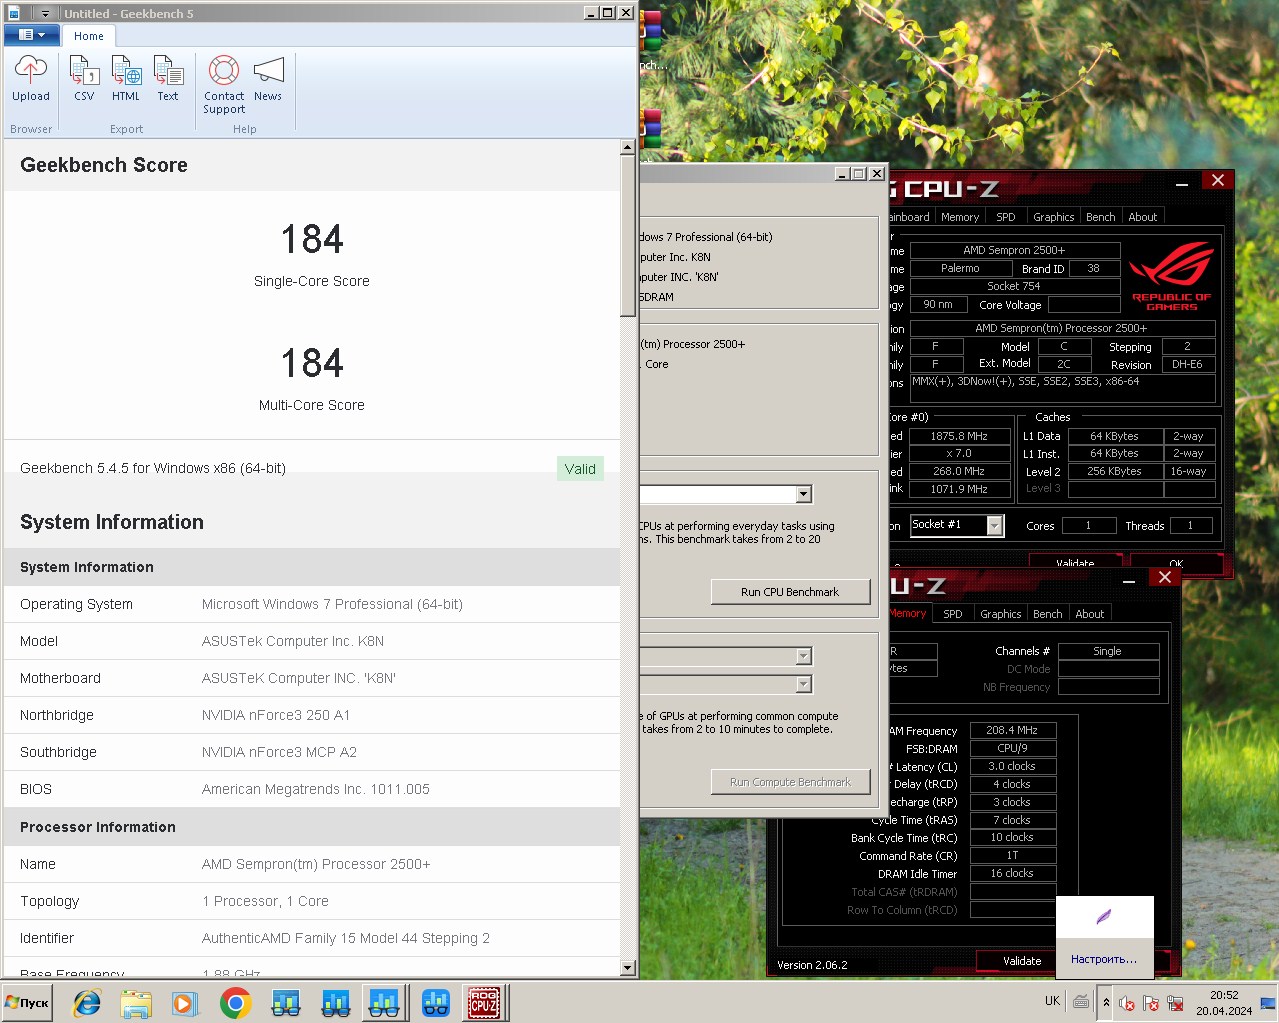Open the News megaphone icon

click(x=268, y=78)
